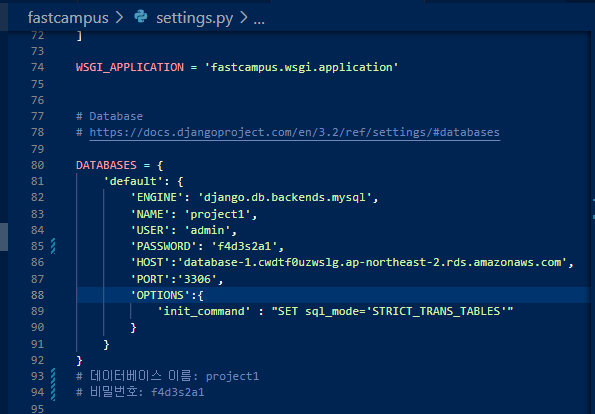Open the docs.djangoproject.com databases link
Image resolution: width=595 pixels, height=414 pixels.
click(x=294, y=132)
